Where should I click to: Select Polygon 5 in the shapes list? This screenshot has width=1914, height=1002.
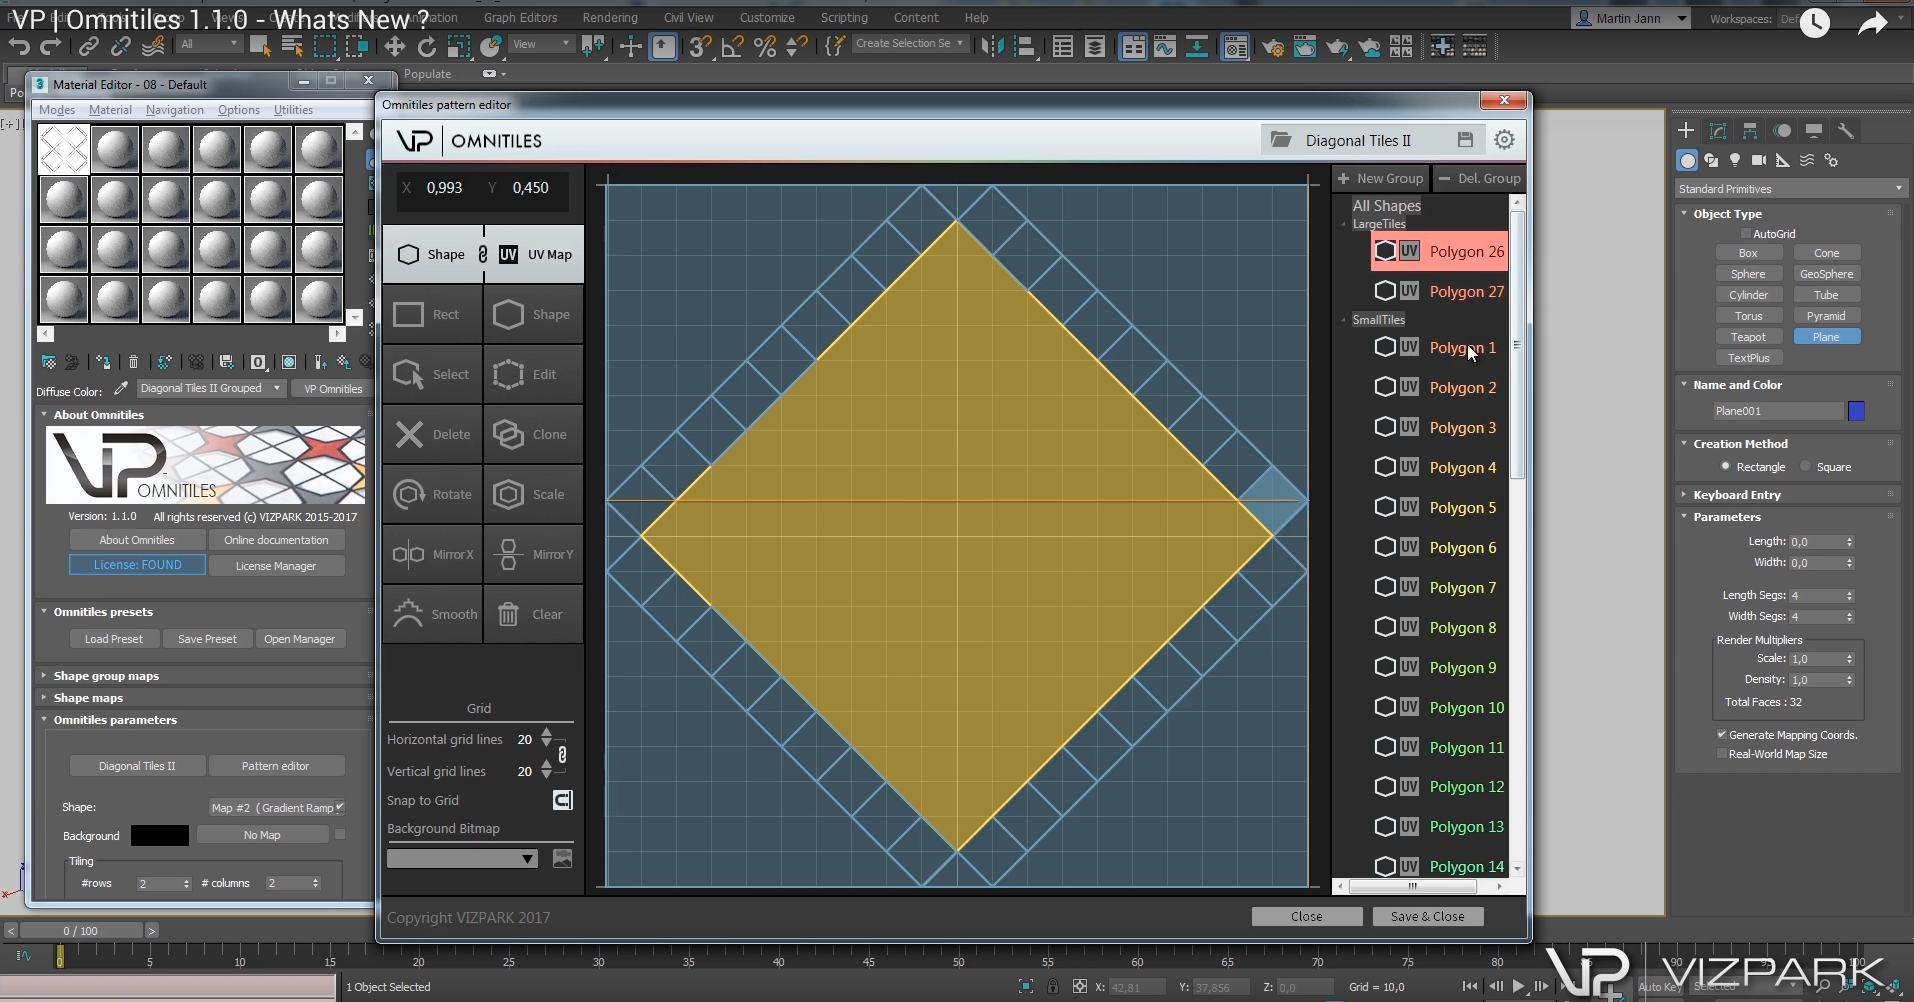click(x=1462, y=508)
